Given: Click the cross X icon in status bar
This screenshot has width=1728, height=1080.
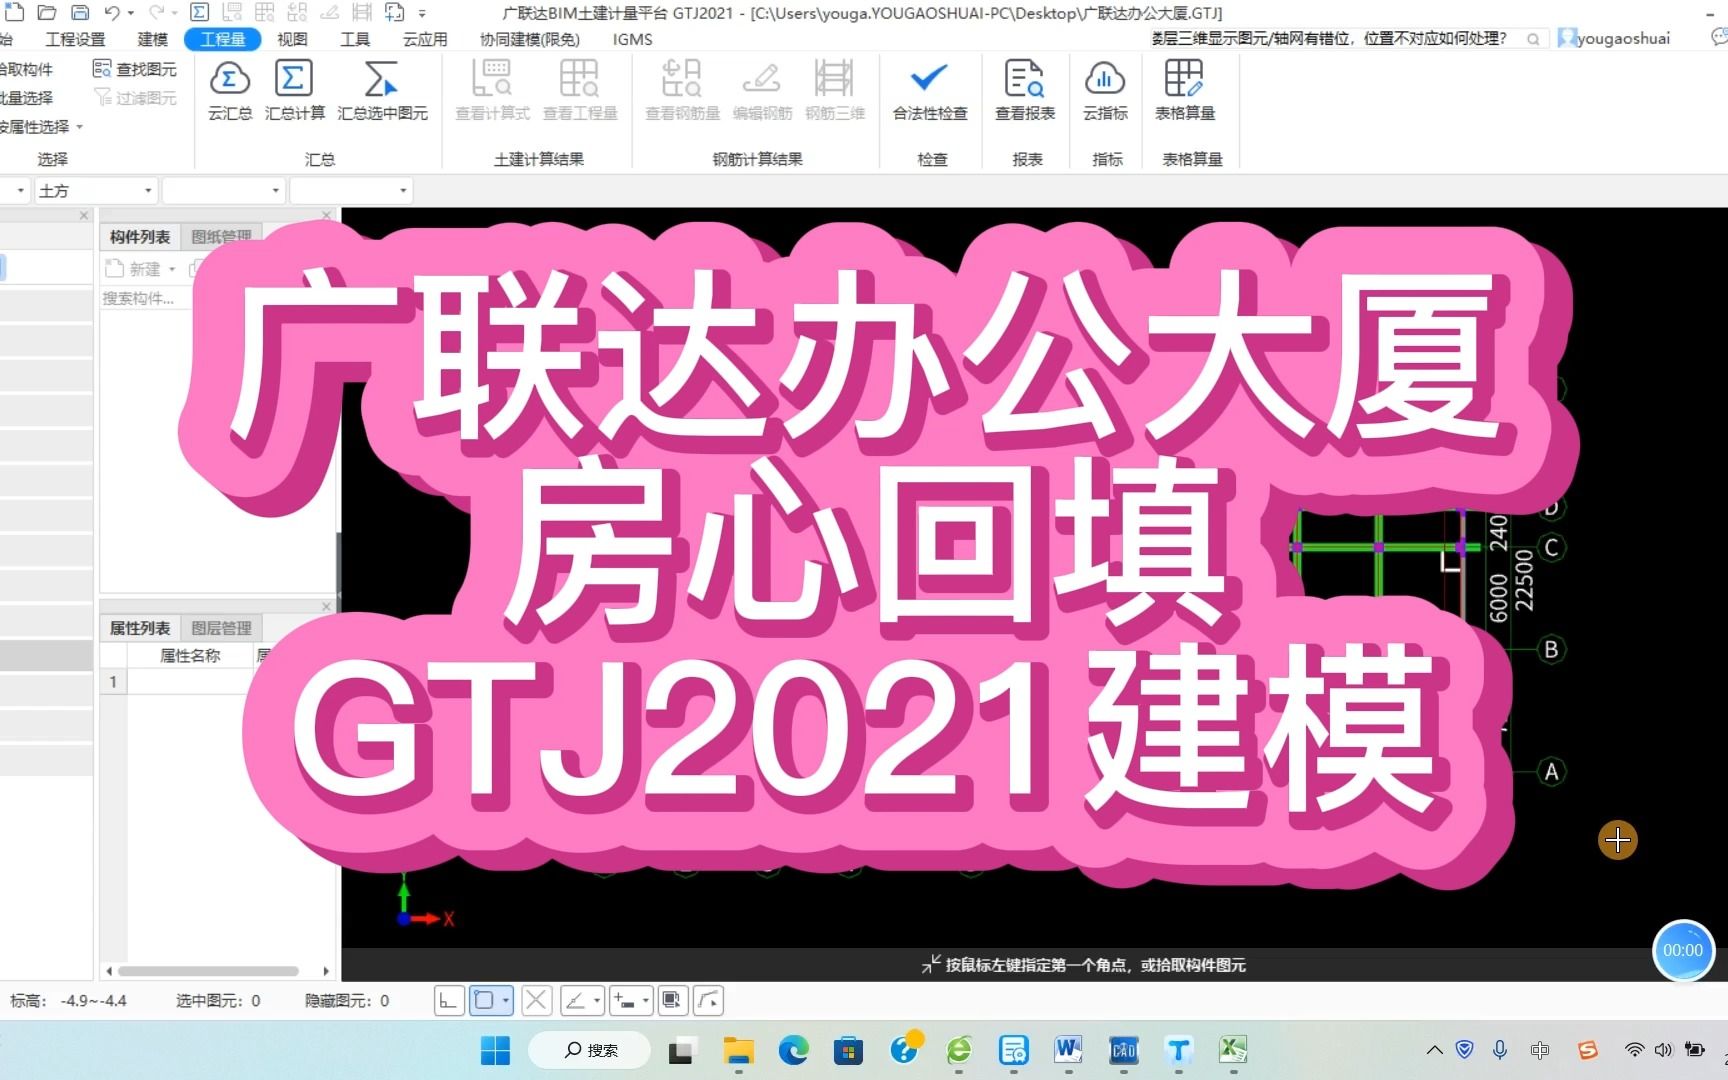Looking at the screenshot, I should pyautogui.click(x=537, y=1000).
